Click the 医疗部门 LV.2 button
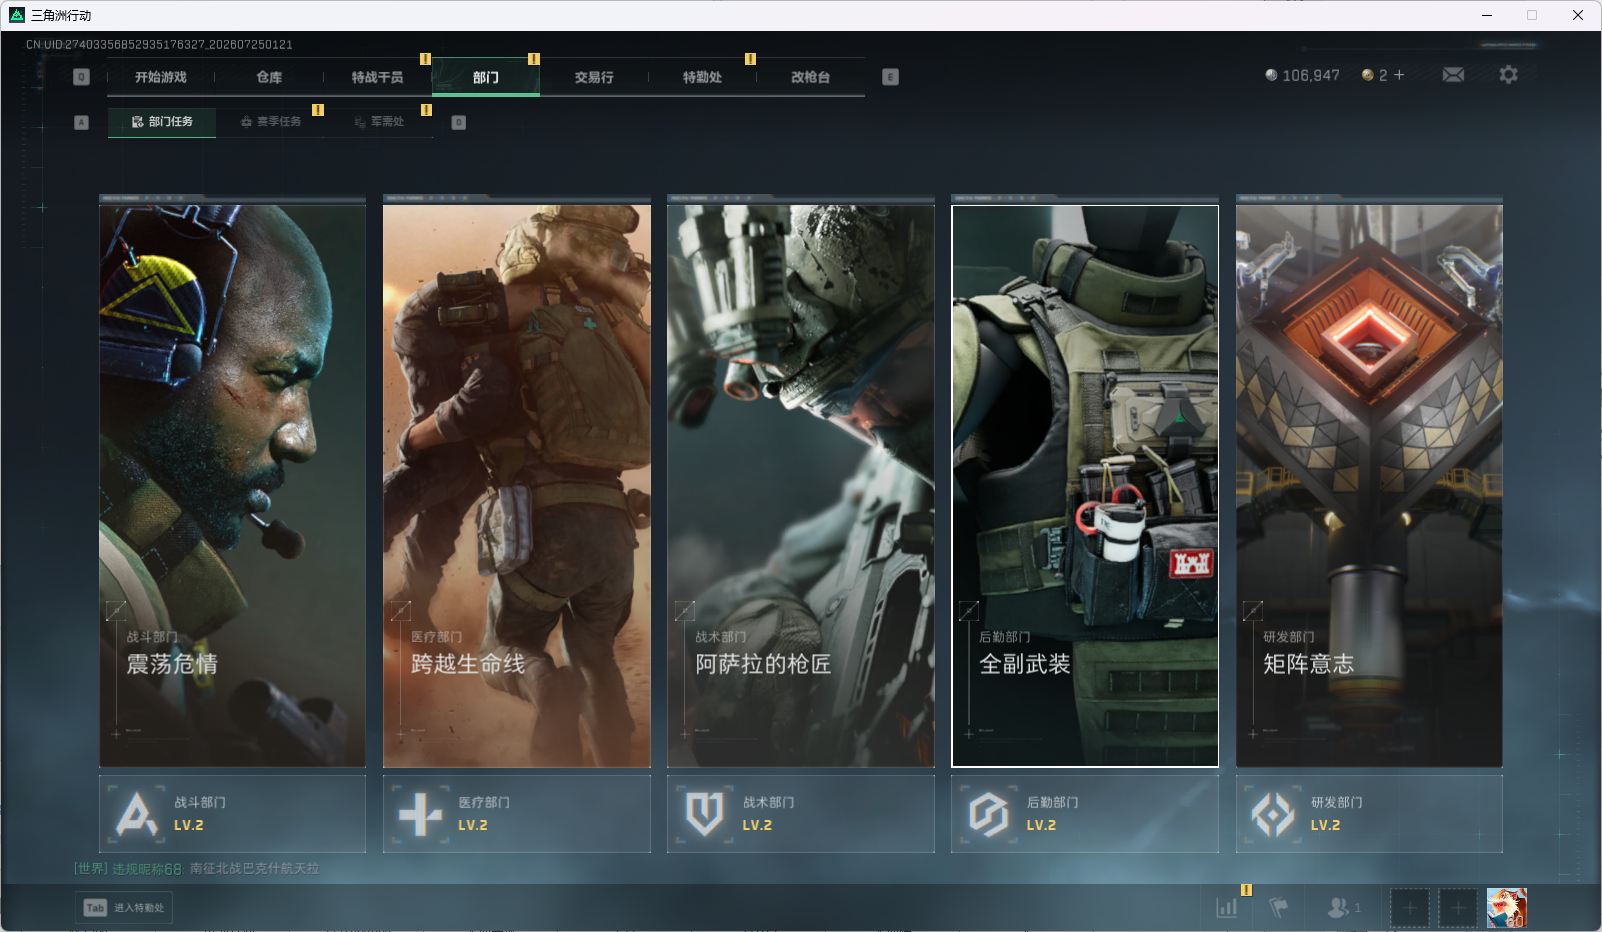 click(x=517, y=814)
